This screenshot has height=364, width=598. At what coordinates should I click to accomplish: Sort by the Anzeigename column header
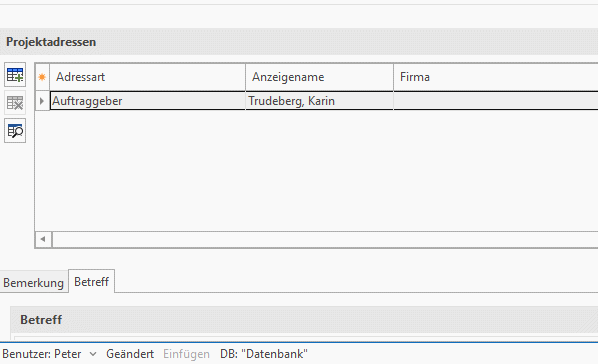[320, 77]
